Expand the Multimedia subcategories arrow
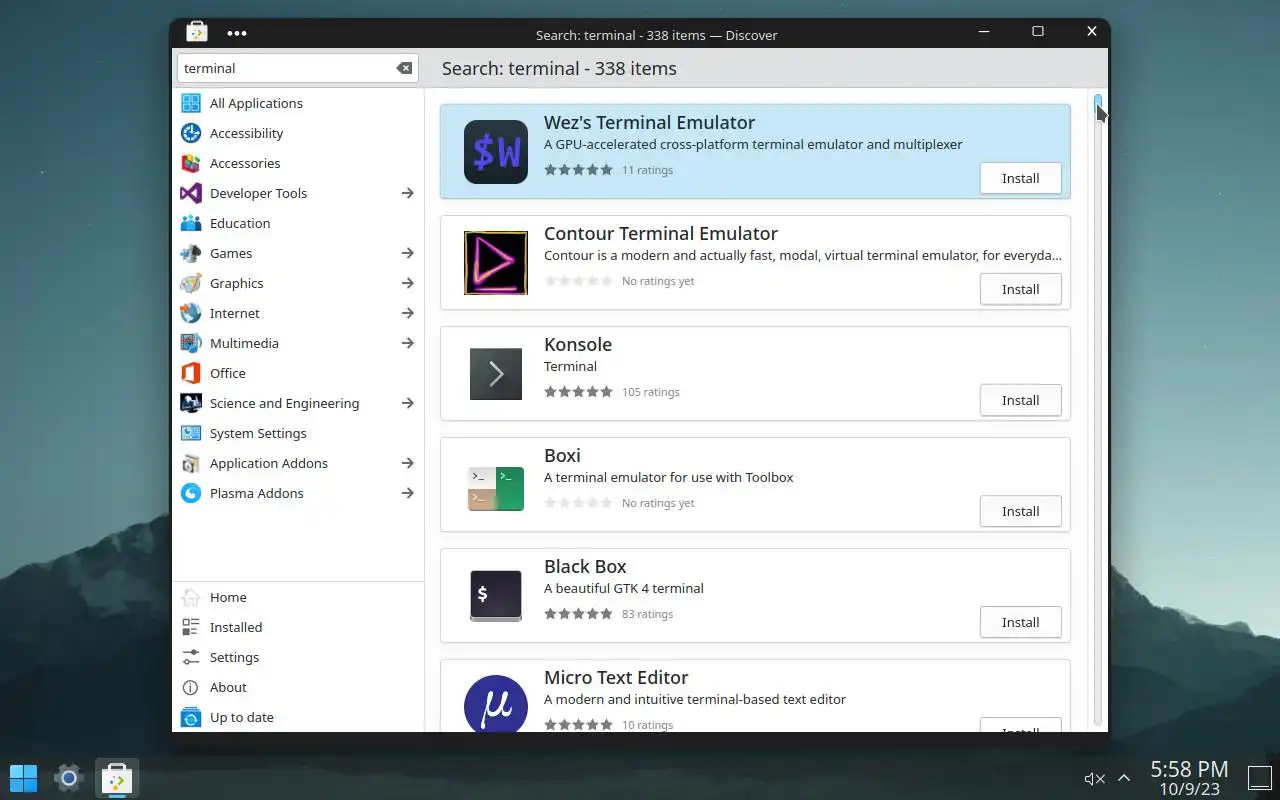This screenshot has width=1280, height=800. coord(407,343)
